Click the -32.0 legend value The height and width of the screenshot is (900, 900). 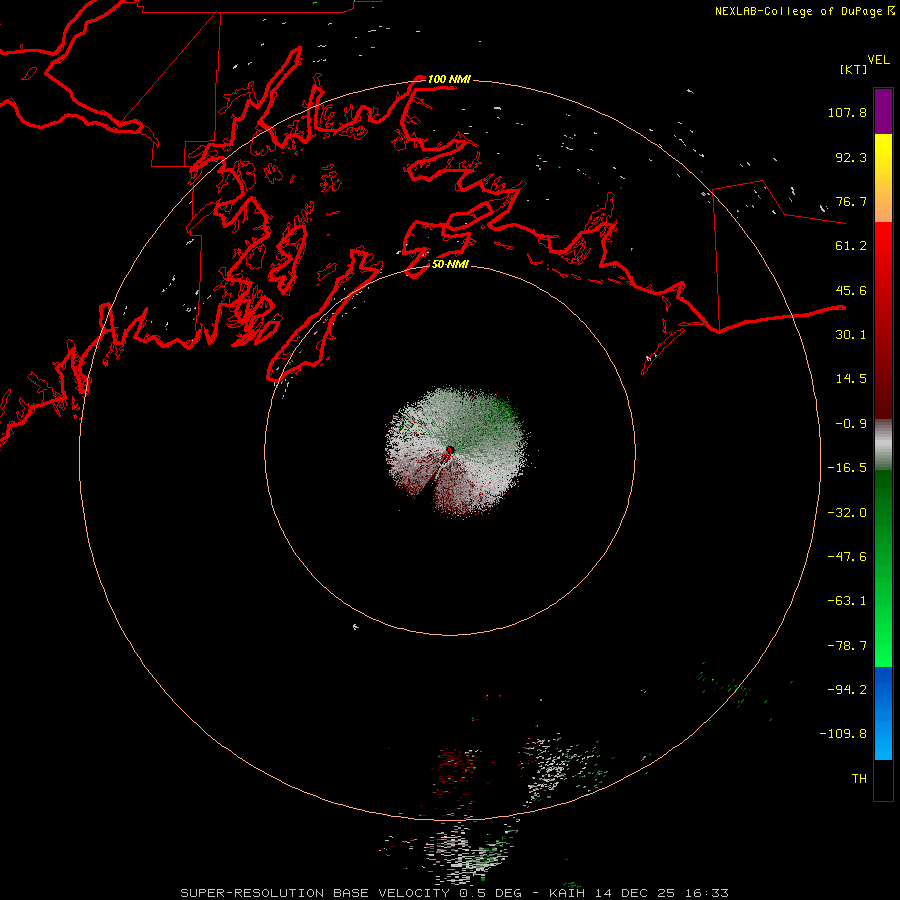[x=847, y=513]
